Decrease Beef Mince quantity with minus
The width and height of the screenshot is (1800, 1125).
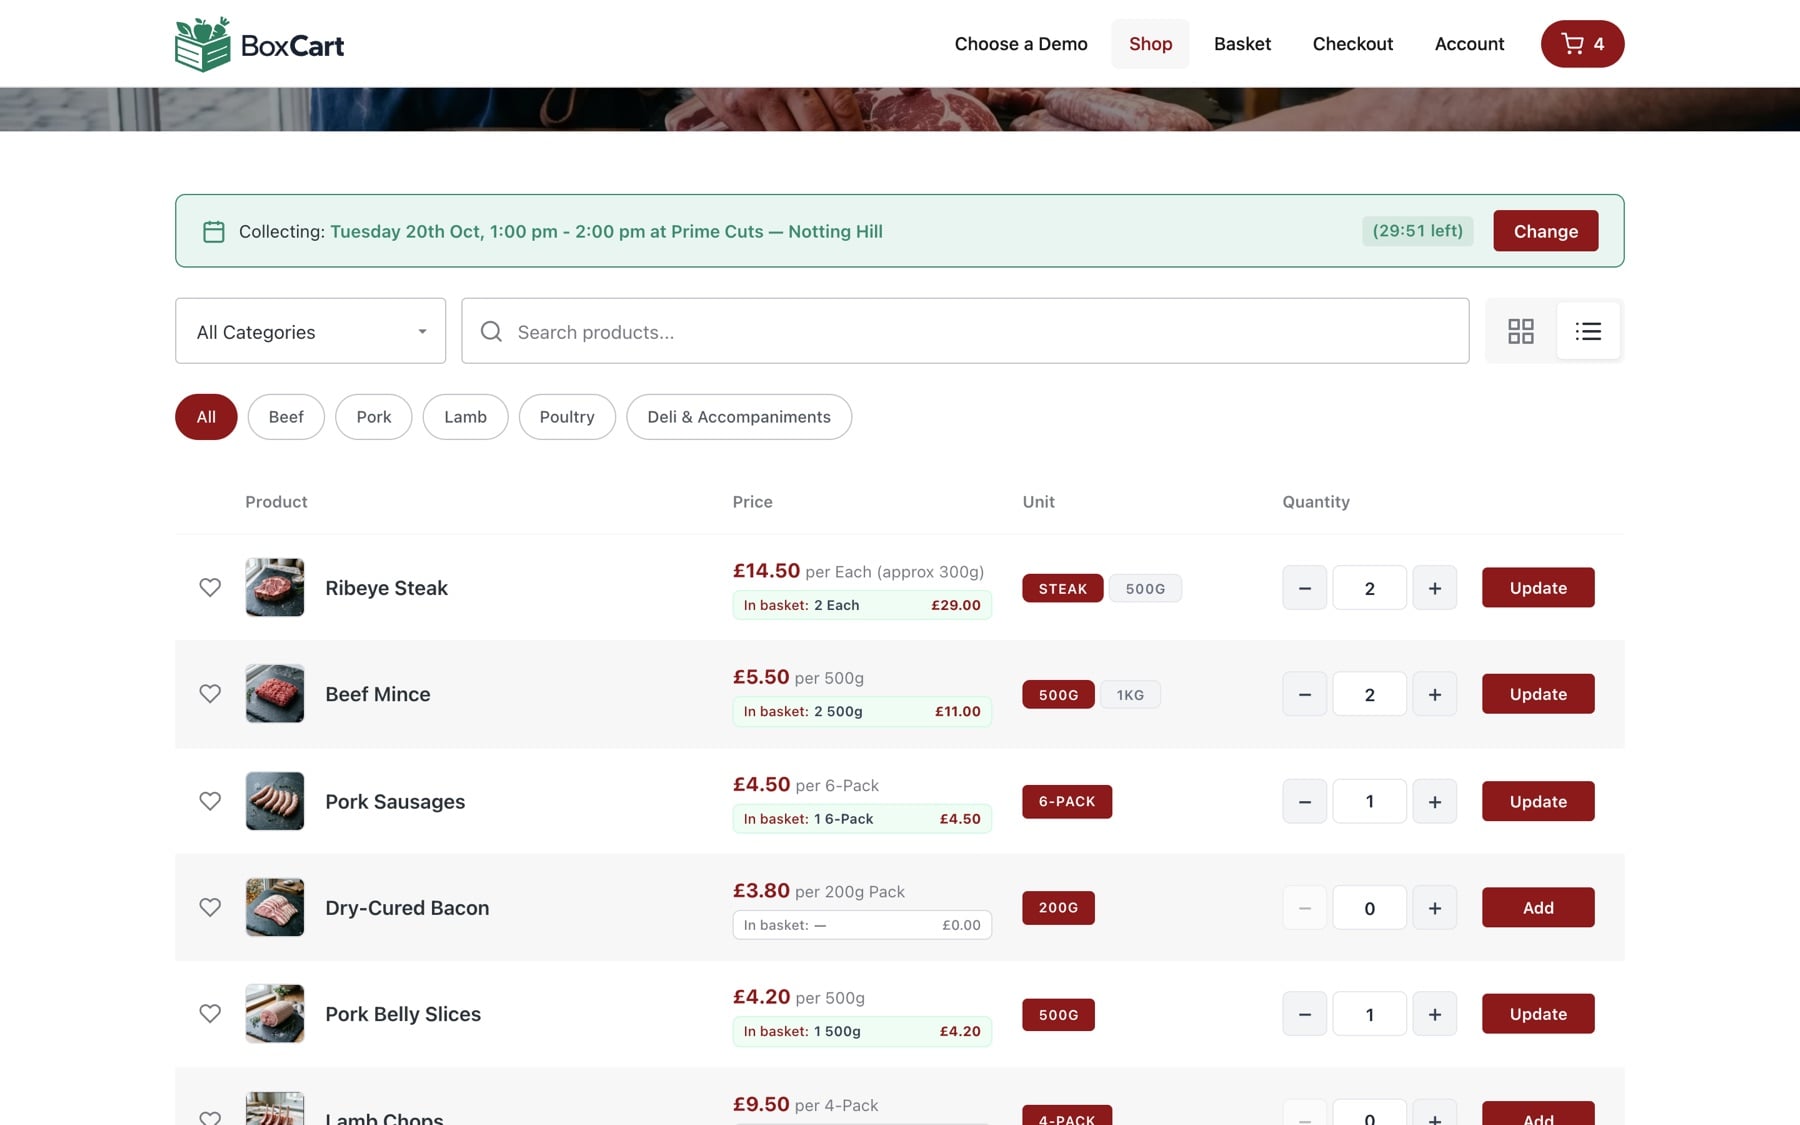click(x=1304, y=694)
